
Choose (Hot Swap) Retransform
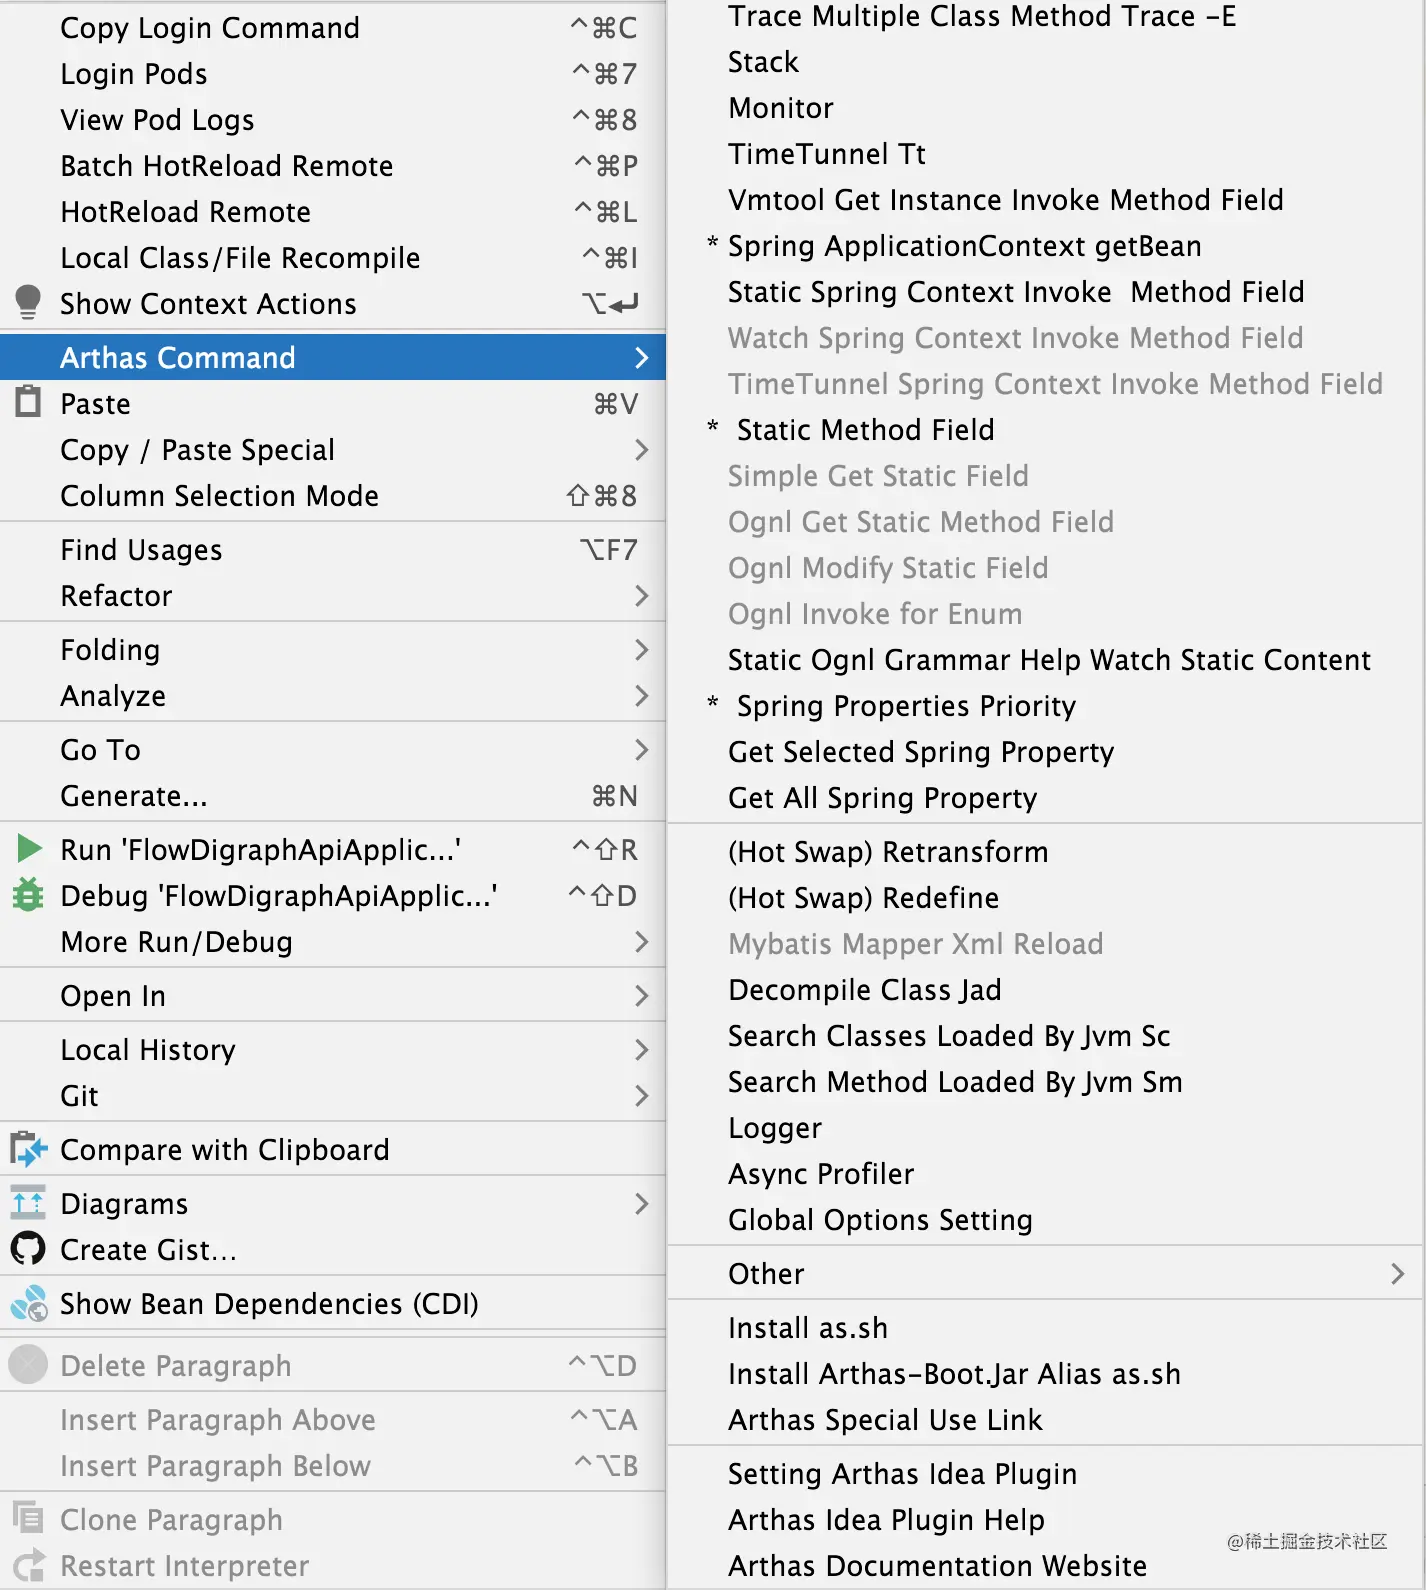click(x=1045, y=852)
